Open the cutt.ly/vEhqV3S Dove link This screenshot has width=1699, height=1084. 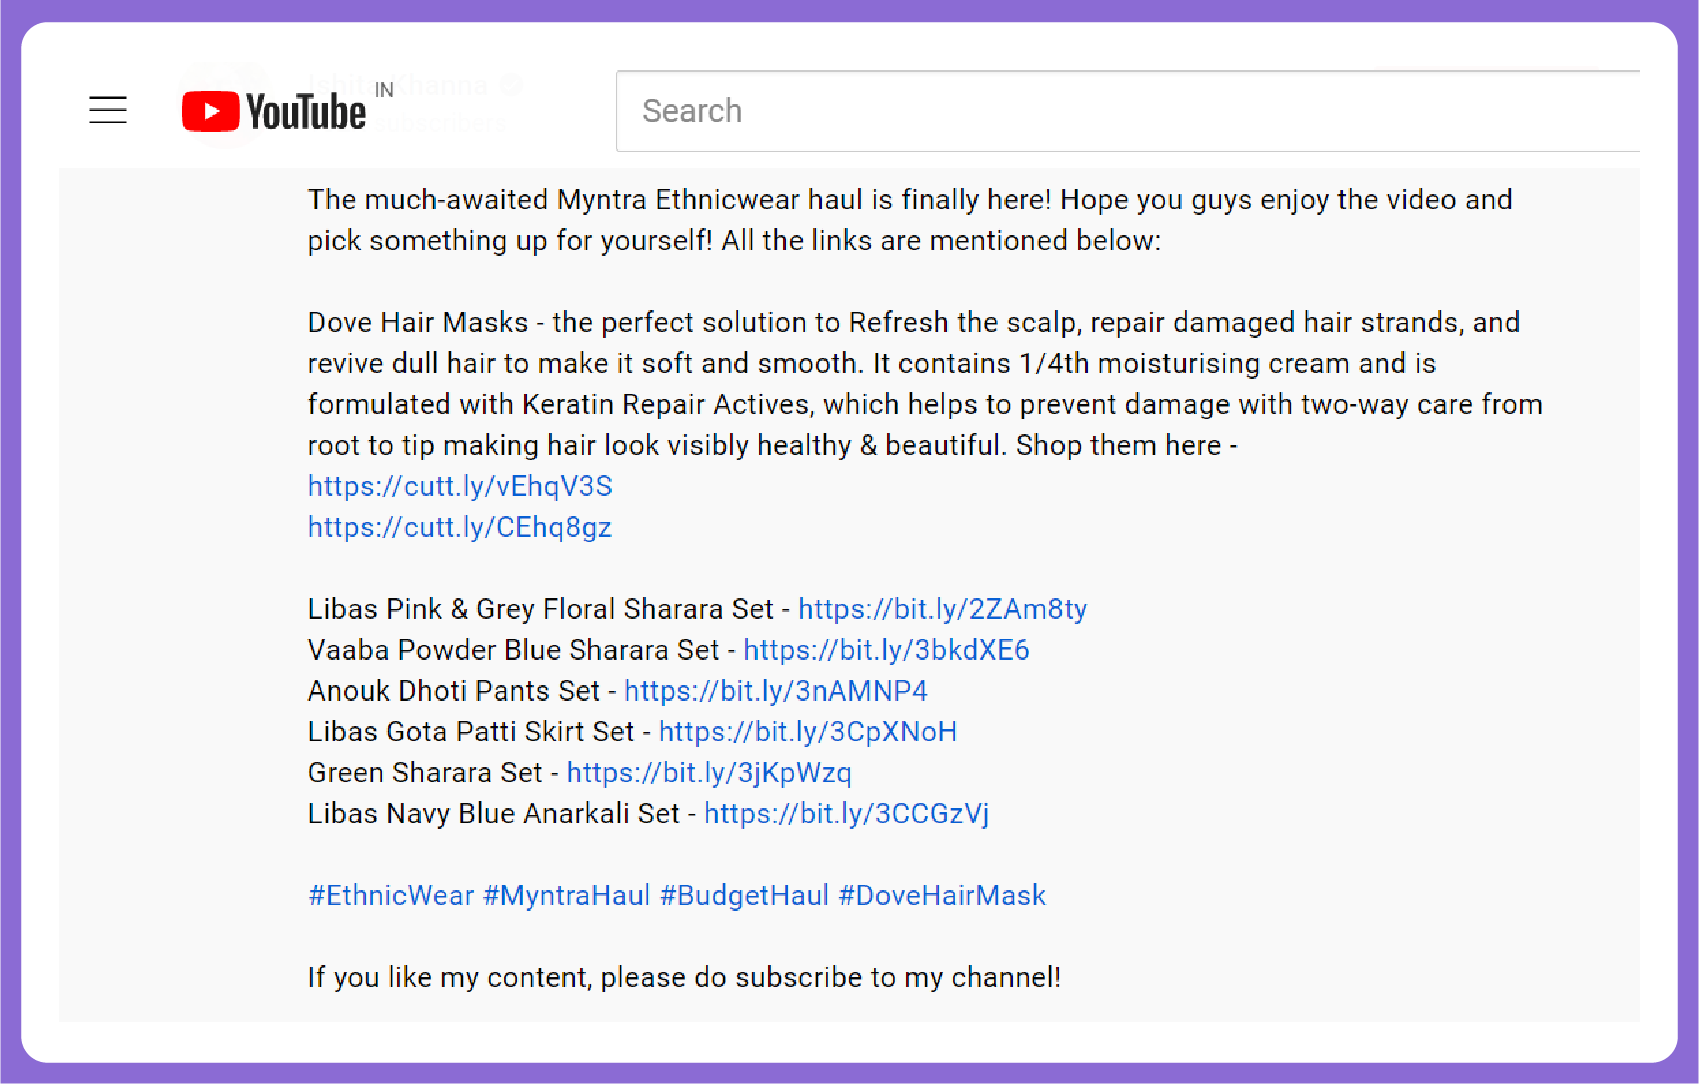tap(460, 486)
